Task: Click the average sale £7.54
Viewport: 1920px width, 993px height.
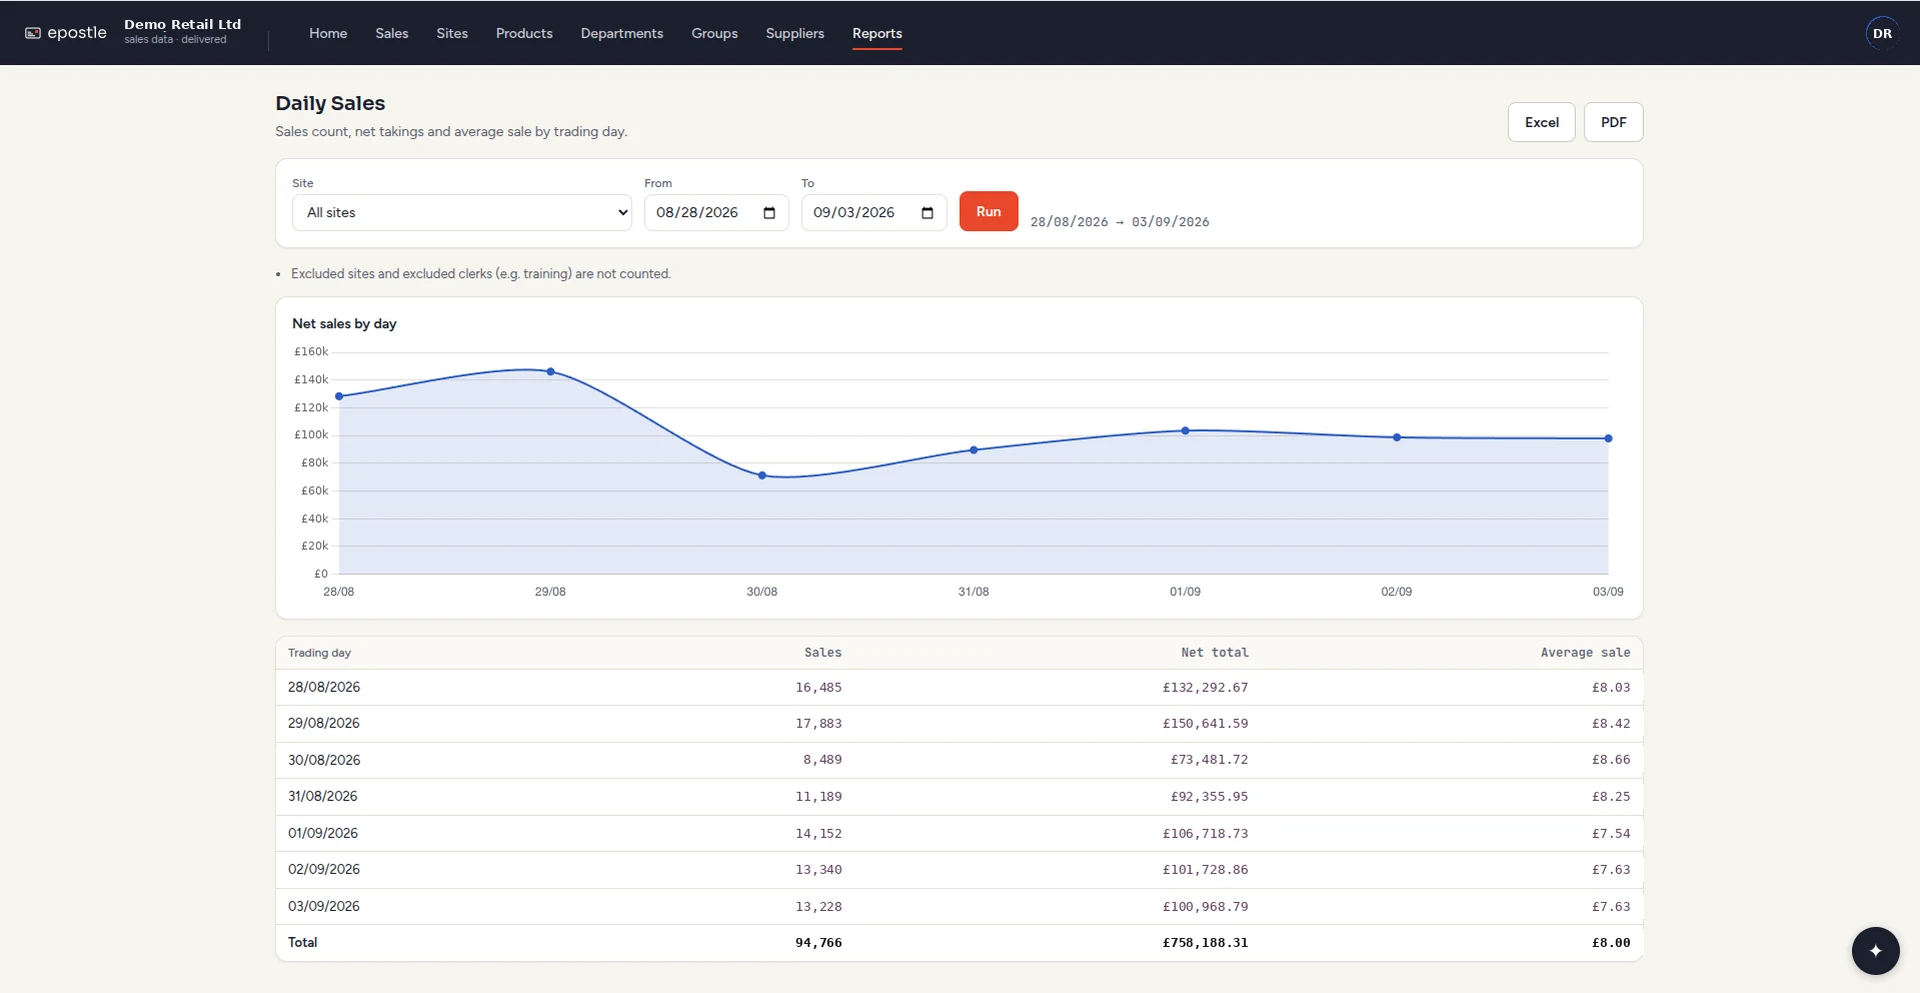Action: 1611,833
